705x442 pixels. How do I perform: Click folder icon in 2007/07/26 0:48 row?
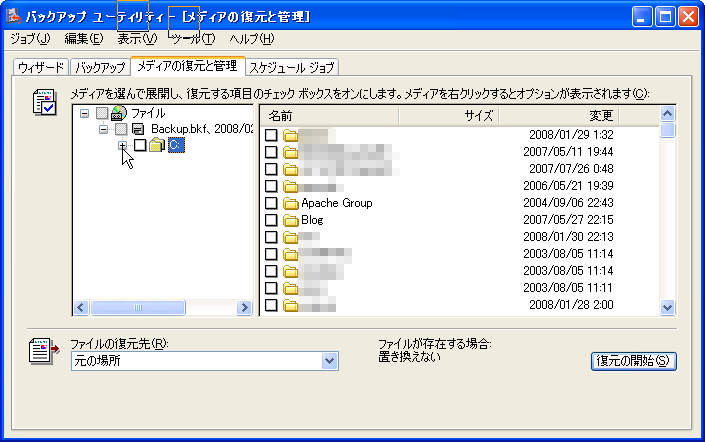pyautogui.click(x=291, y=169)
